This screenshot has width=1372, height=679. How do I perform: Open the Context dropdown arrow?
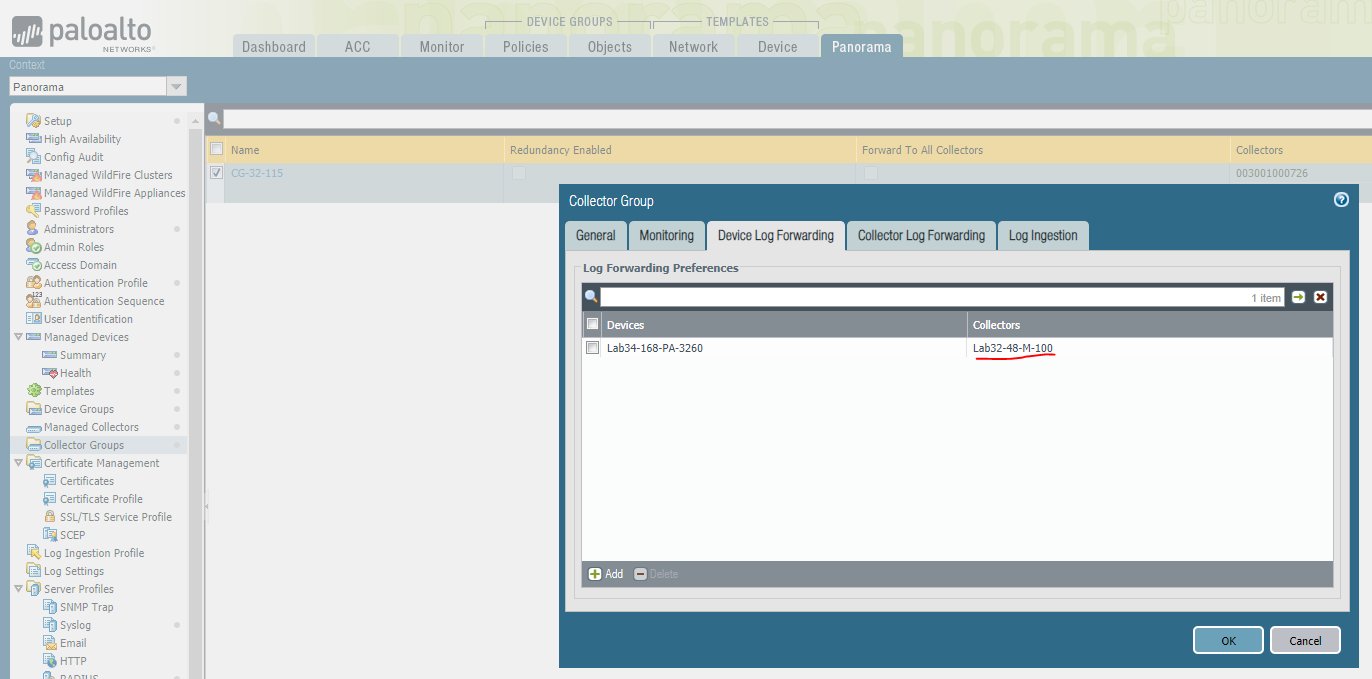177,87
